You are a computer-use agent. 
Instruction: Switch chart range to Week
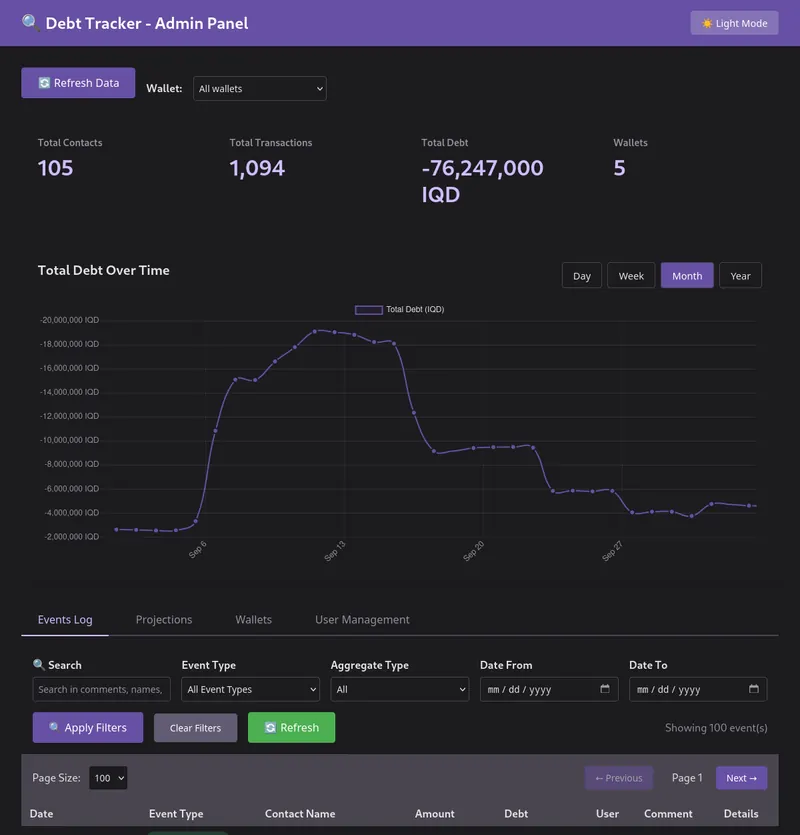631,275
